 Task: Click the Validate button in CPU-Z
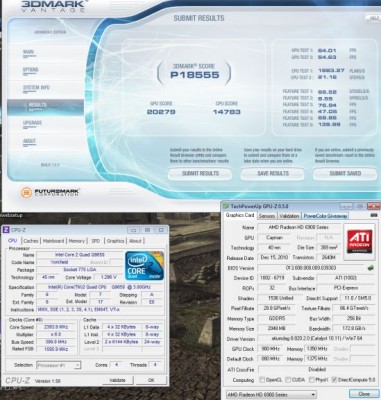[117, 380]
